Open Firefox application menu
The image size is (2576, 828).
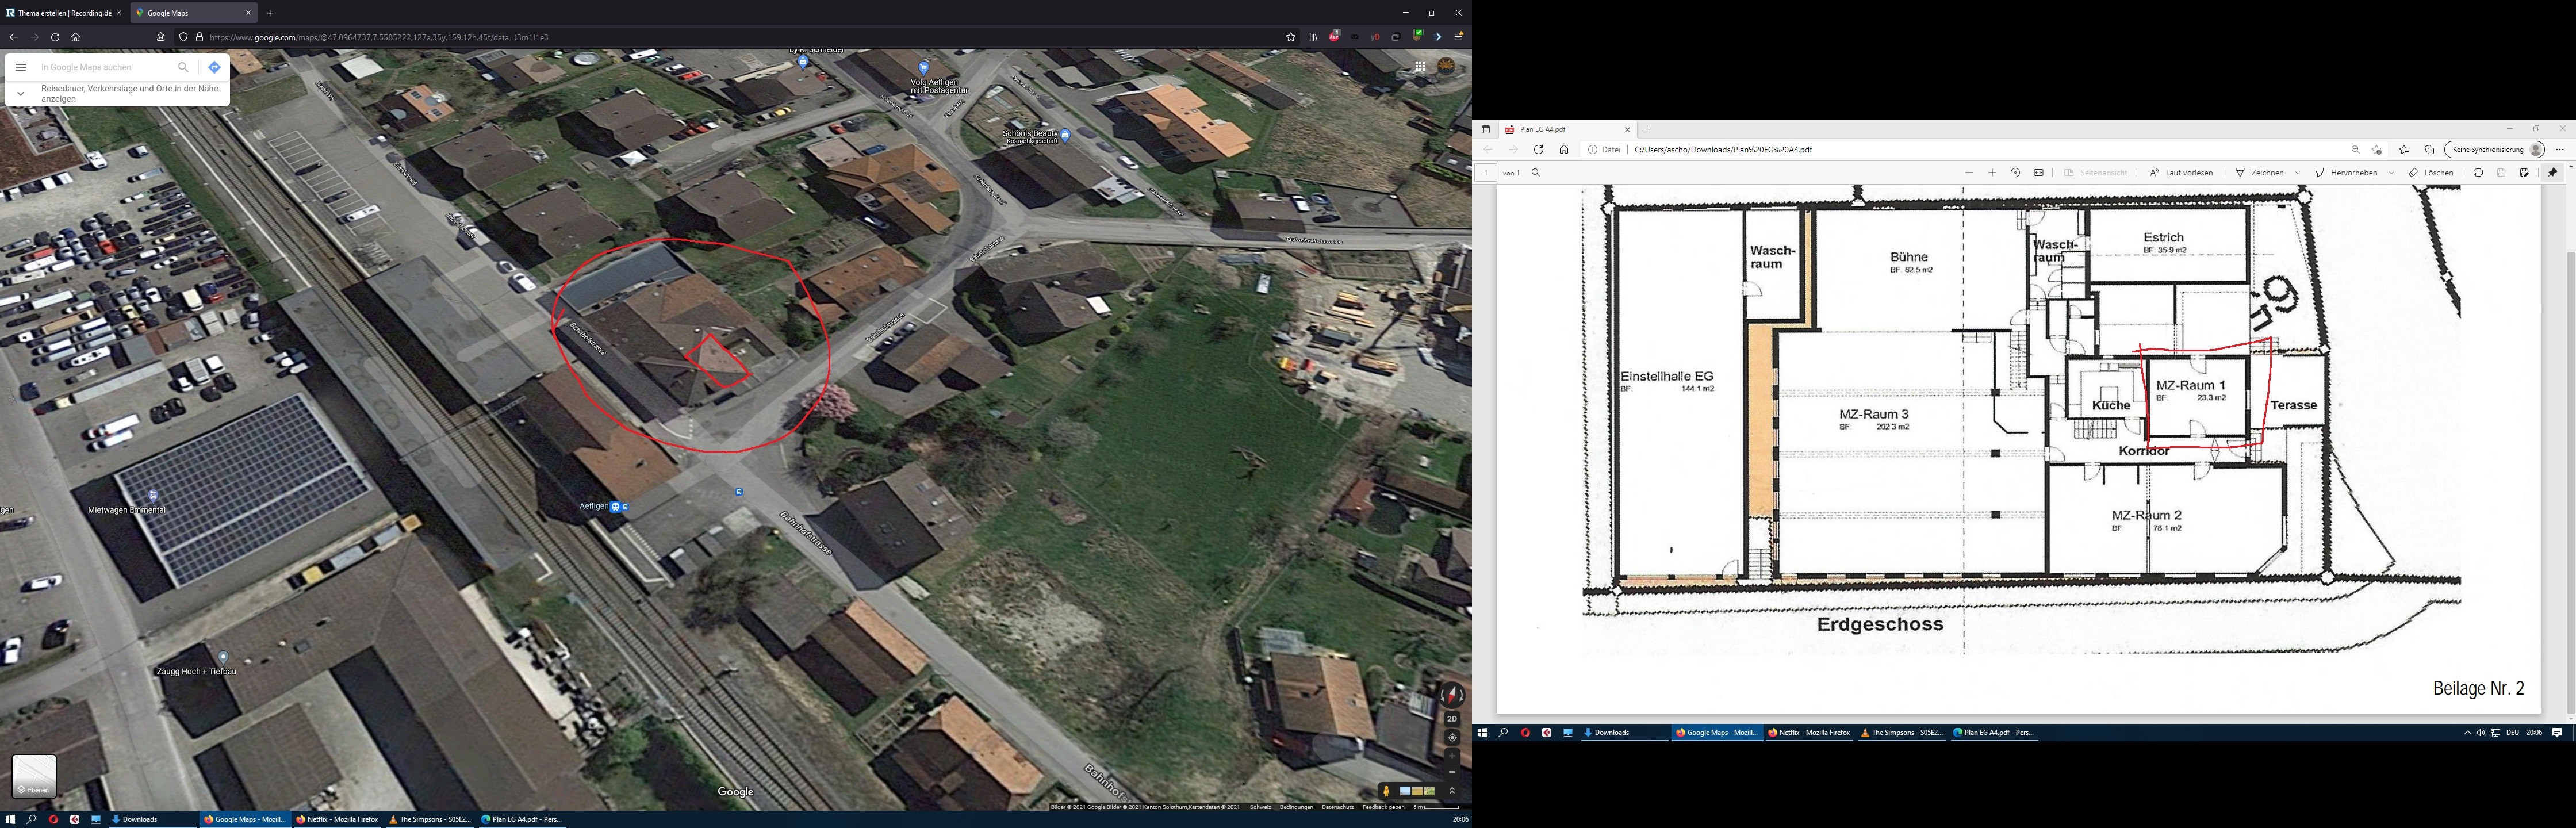click(x=1458, y=37)
